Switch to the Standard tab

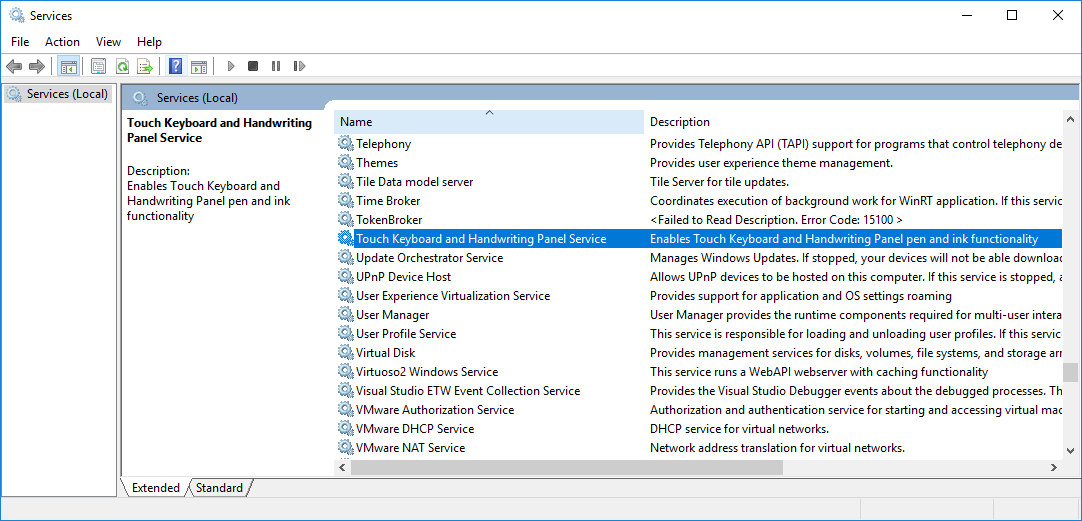coord(219,488)
